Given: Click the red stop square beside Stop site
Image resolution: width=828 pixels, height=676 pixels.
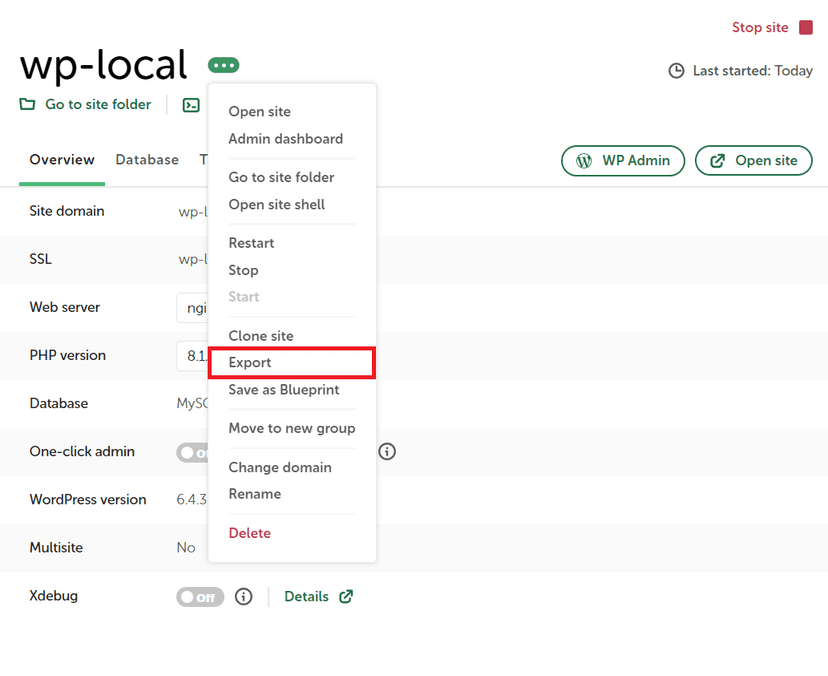Looking at the screenshot, I should pyautogui.click(x=805, y=28).
